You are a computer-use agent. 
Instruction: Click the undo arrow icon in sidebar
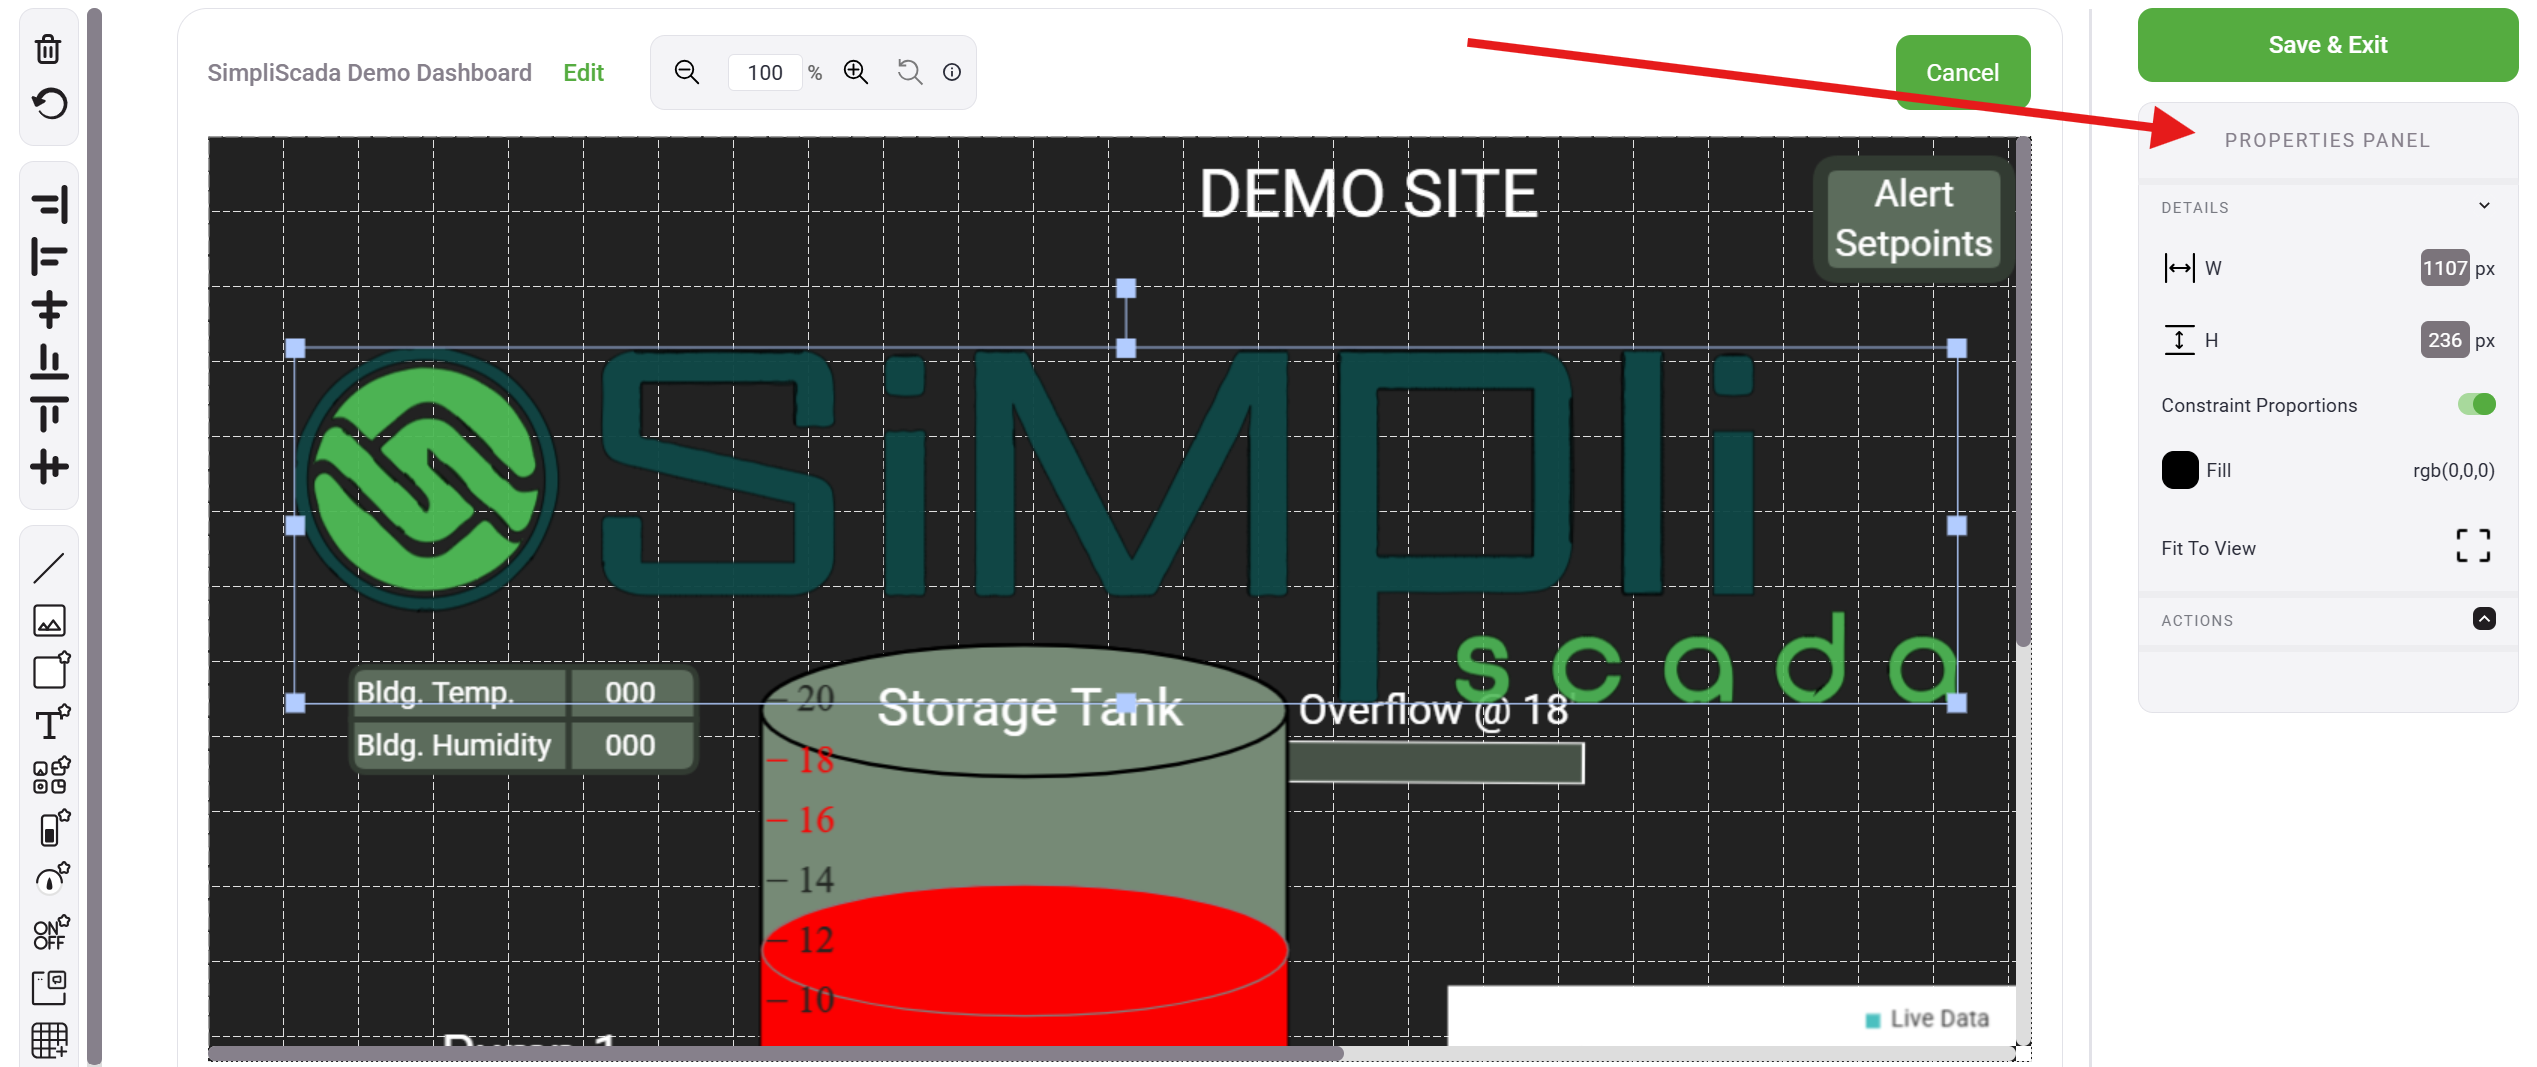49,103
